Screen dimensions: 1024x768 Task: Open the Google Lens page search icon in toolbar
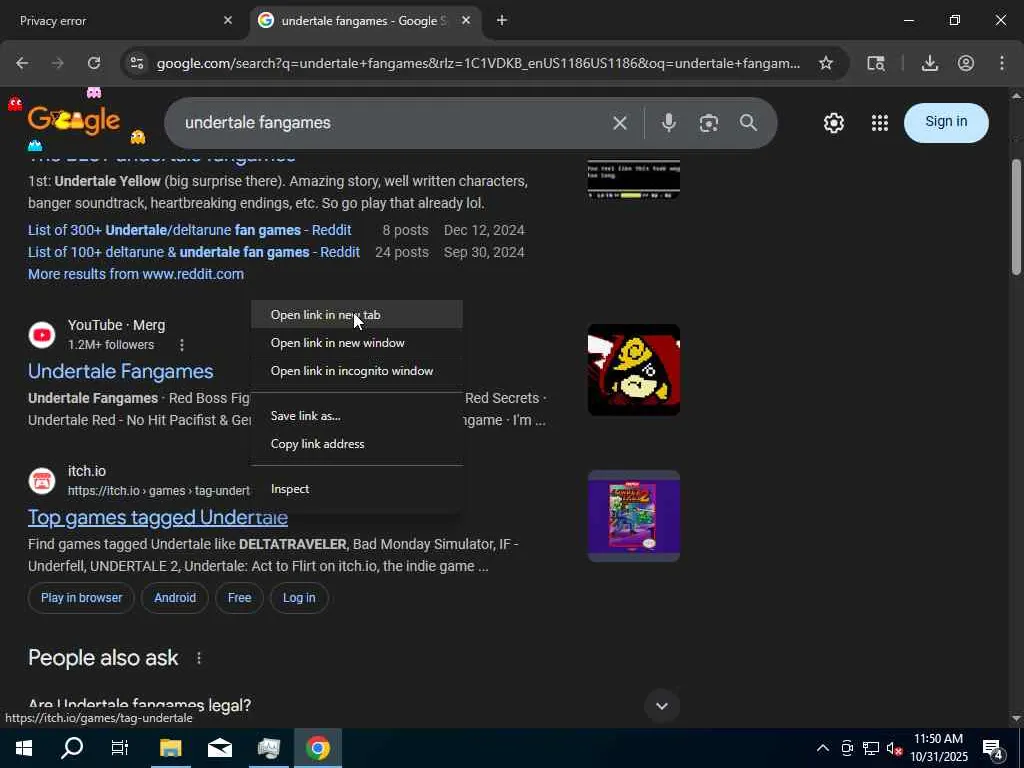coord(876,63)
